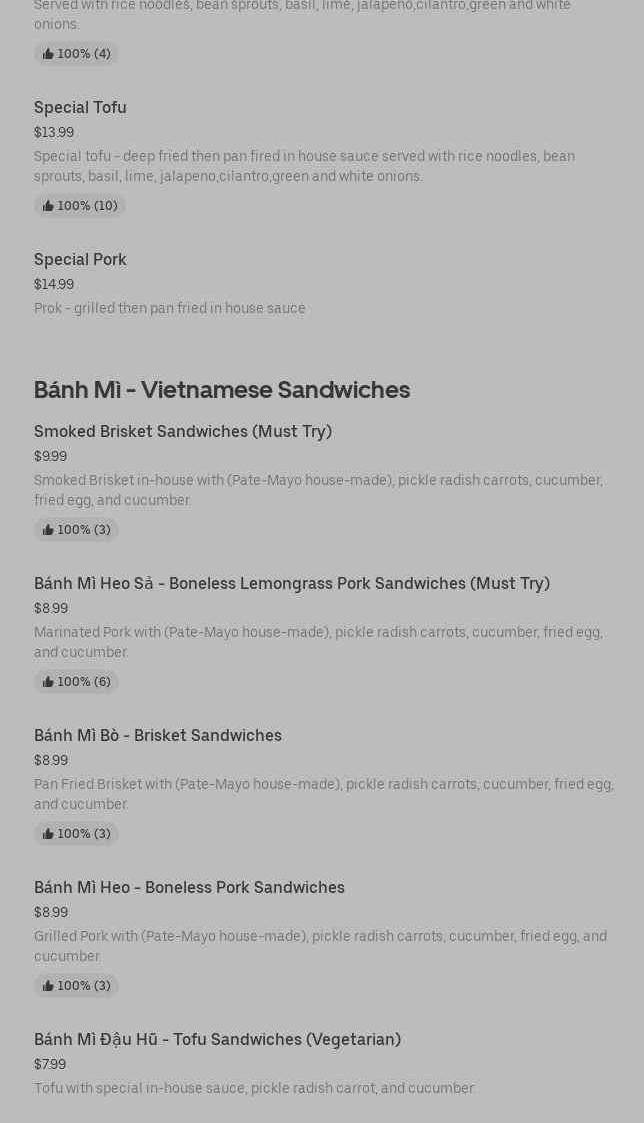Click the Bánh Mì Vietnamese Sandwiches heading
644x1123 pixels.
[222, 390]
